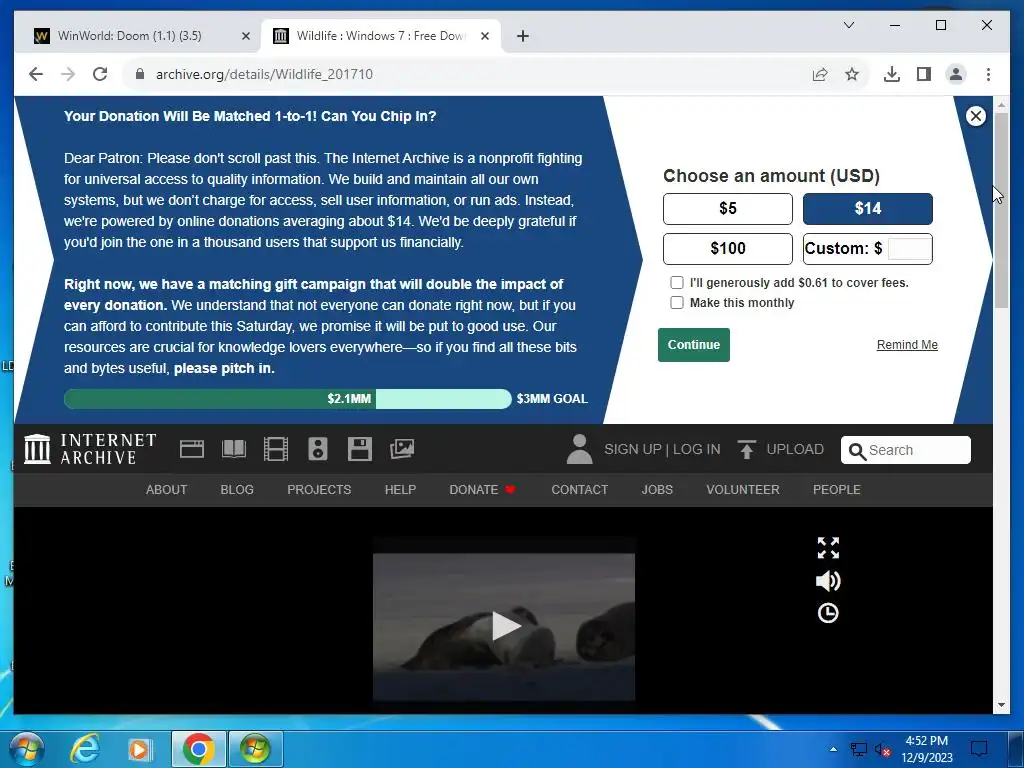Click the UPLOAD link

point(795,449)
